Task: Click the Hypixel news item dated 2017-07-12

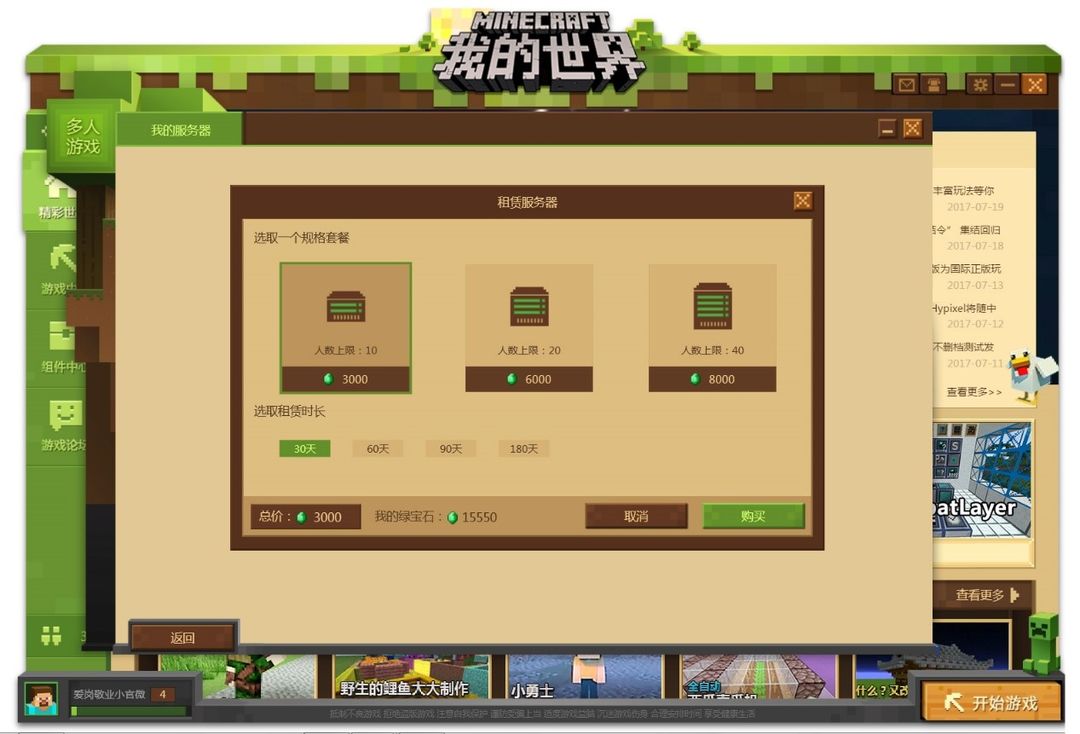Action: pos(968,315)
